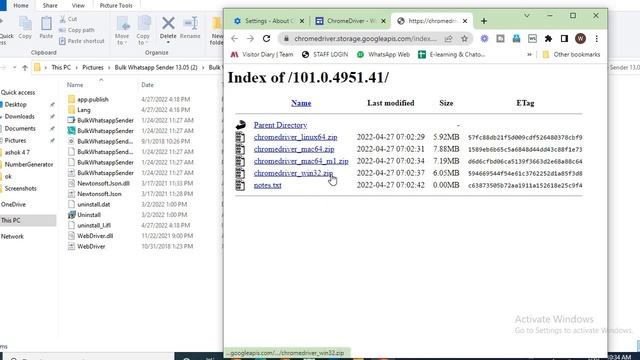Image resolution: width=640 pixels, height=360 pixels.
Task: Select OneDrive in navigation pane
Action: click(13, 204)
